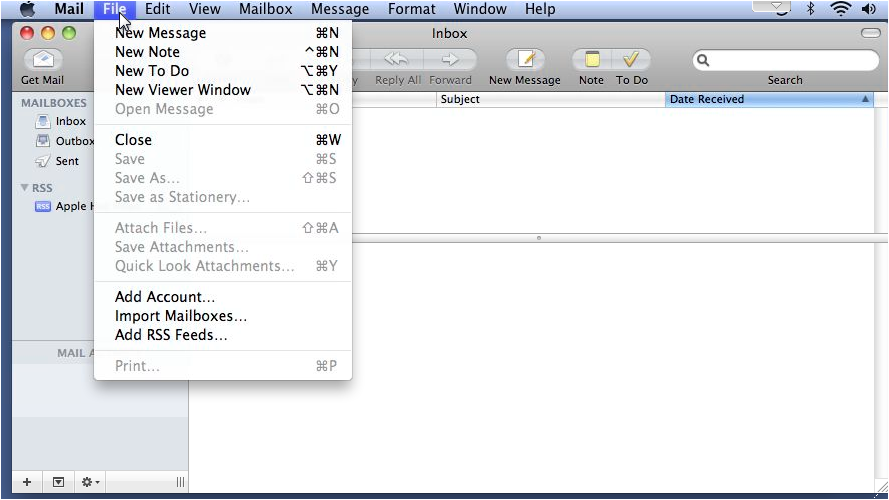The width and height of the screenshot is (889, 500).
Task: Choose New Message from File menu
Action: click(223, 33)
